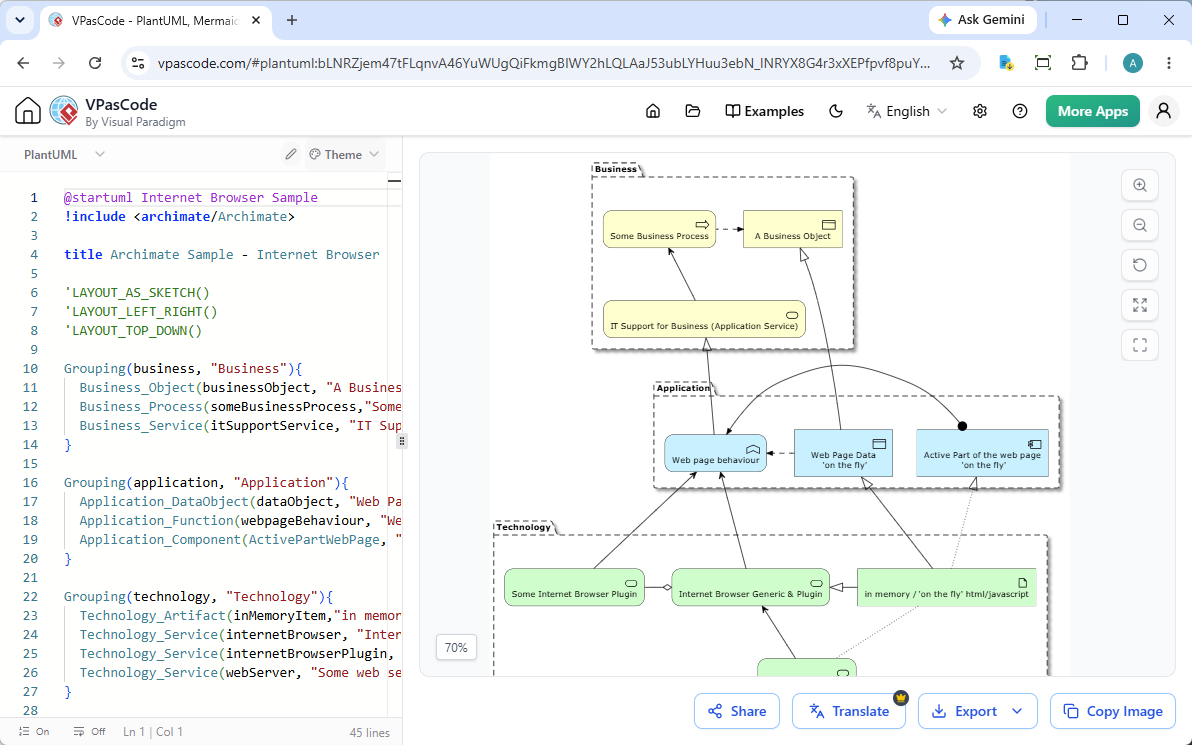Click 'Internet Browser Generic & Plugin' node
1192x745 pixels.
[750, 587]
